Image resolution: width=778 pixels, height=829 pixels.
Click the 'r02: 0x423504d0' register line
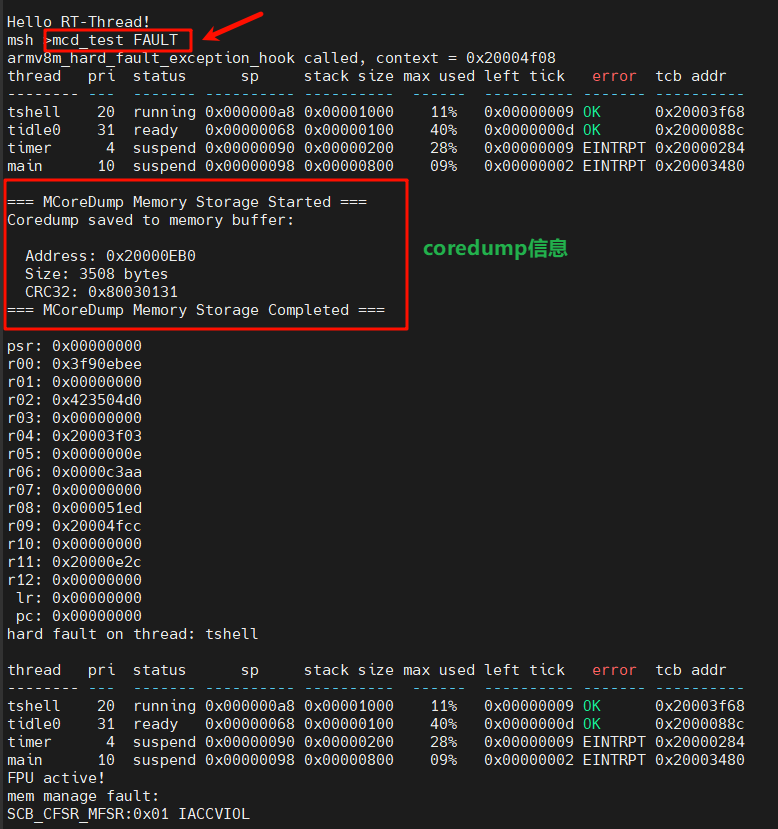coord(75,400)
